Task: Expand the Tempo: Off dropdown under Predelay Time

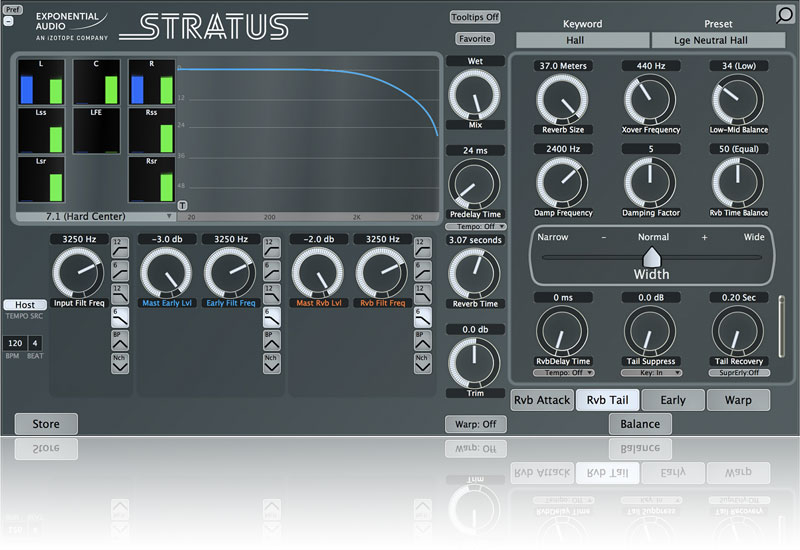Action: pyautogui.click(x=475, y=227)
